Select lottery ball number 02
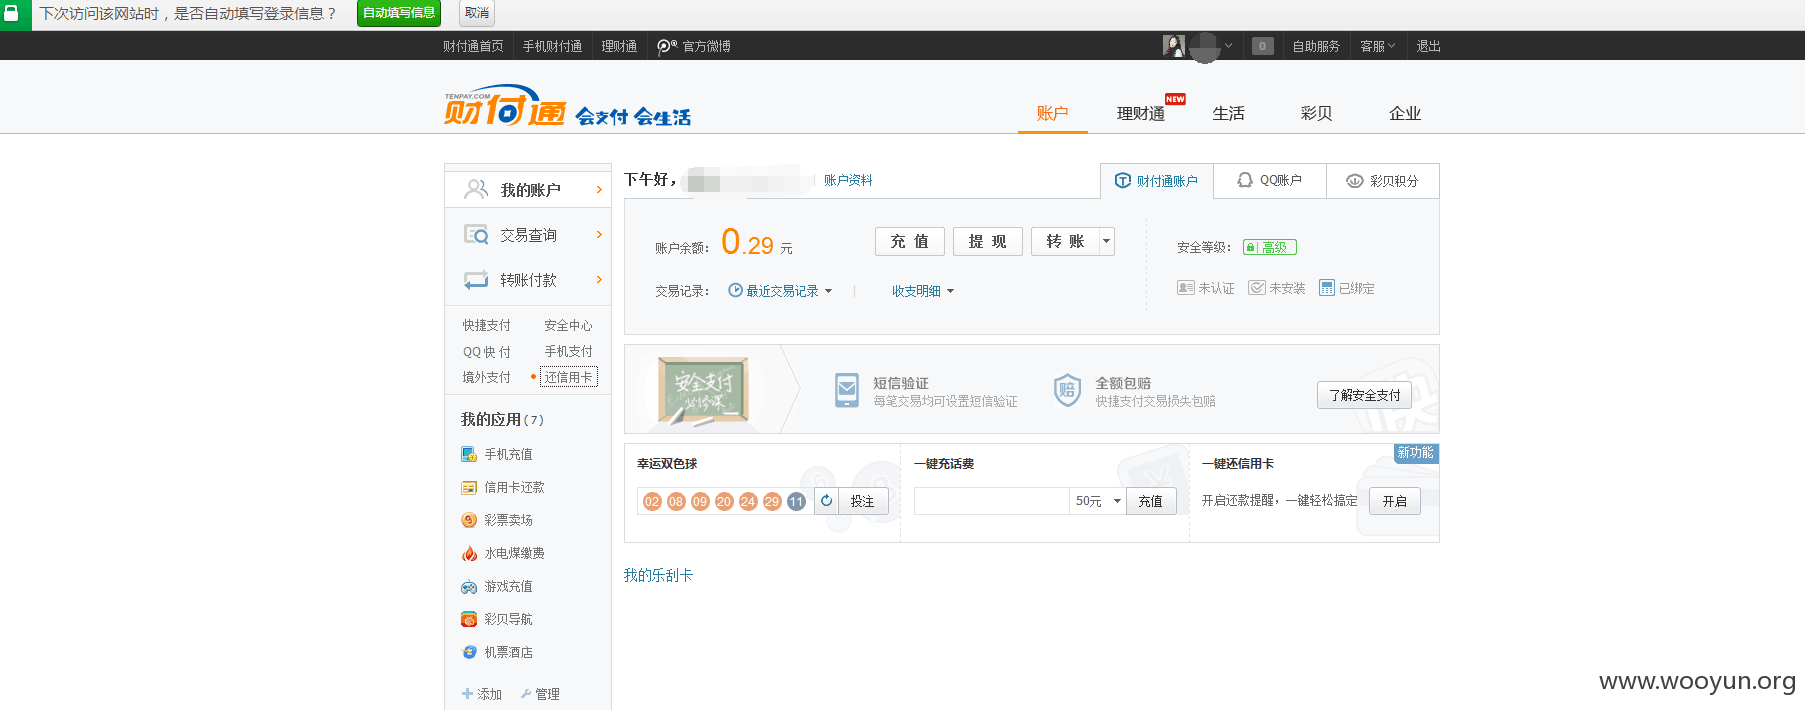 (x=652, y=501)
